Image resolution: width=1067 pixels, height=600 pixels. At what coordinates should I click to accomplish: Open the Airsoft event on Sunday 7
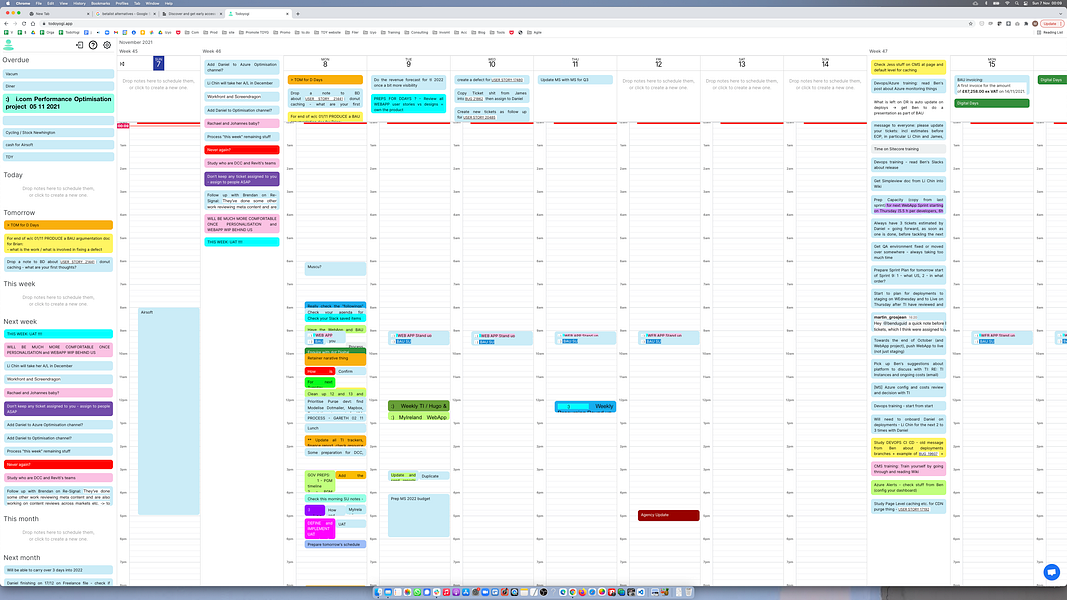coord(169,412)
